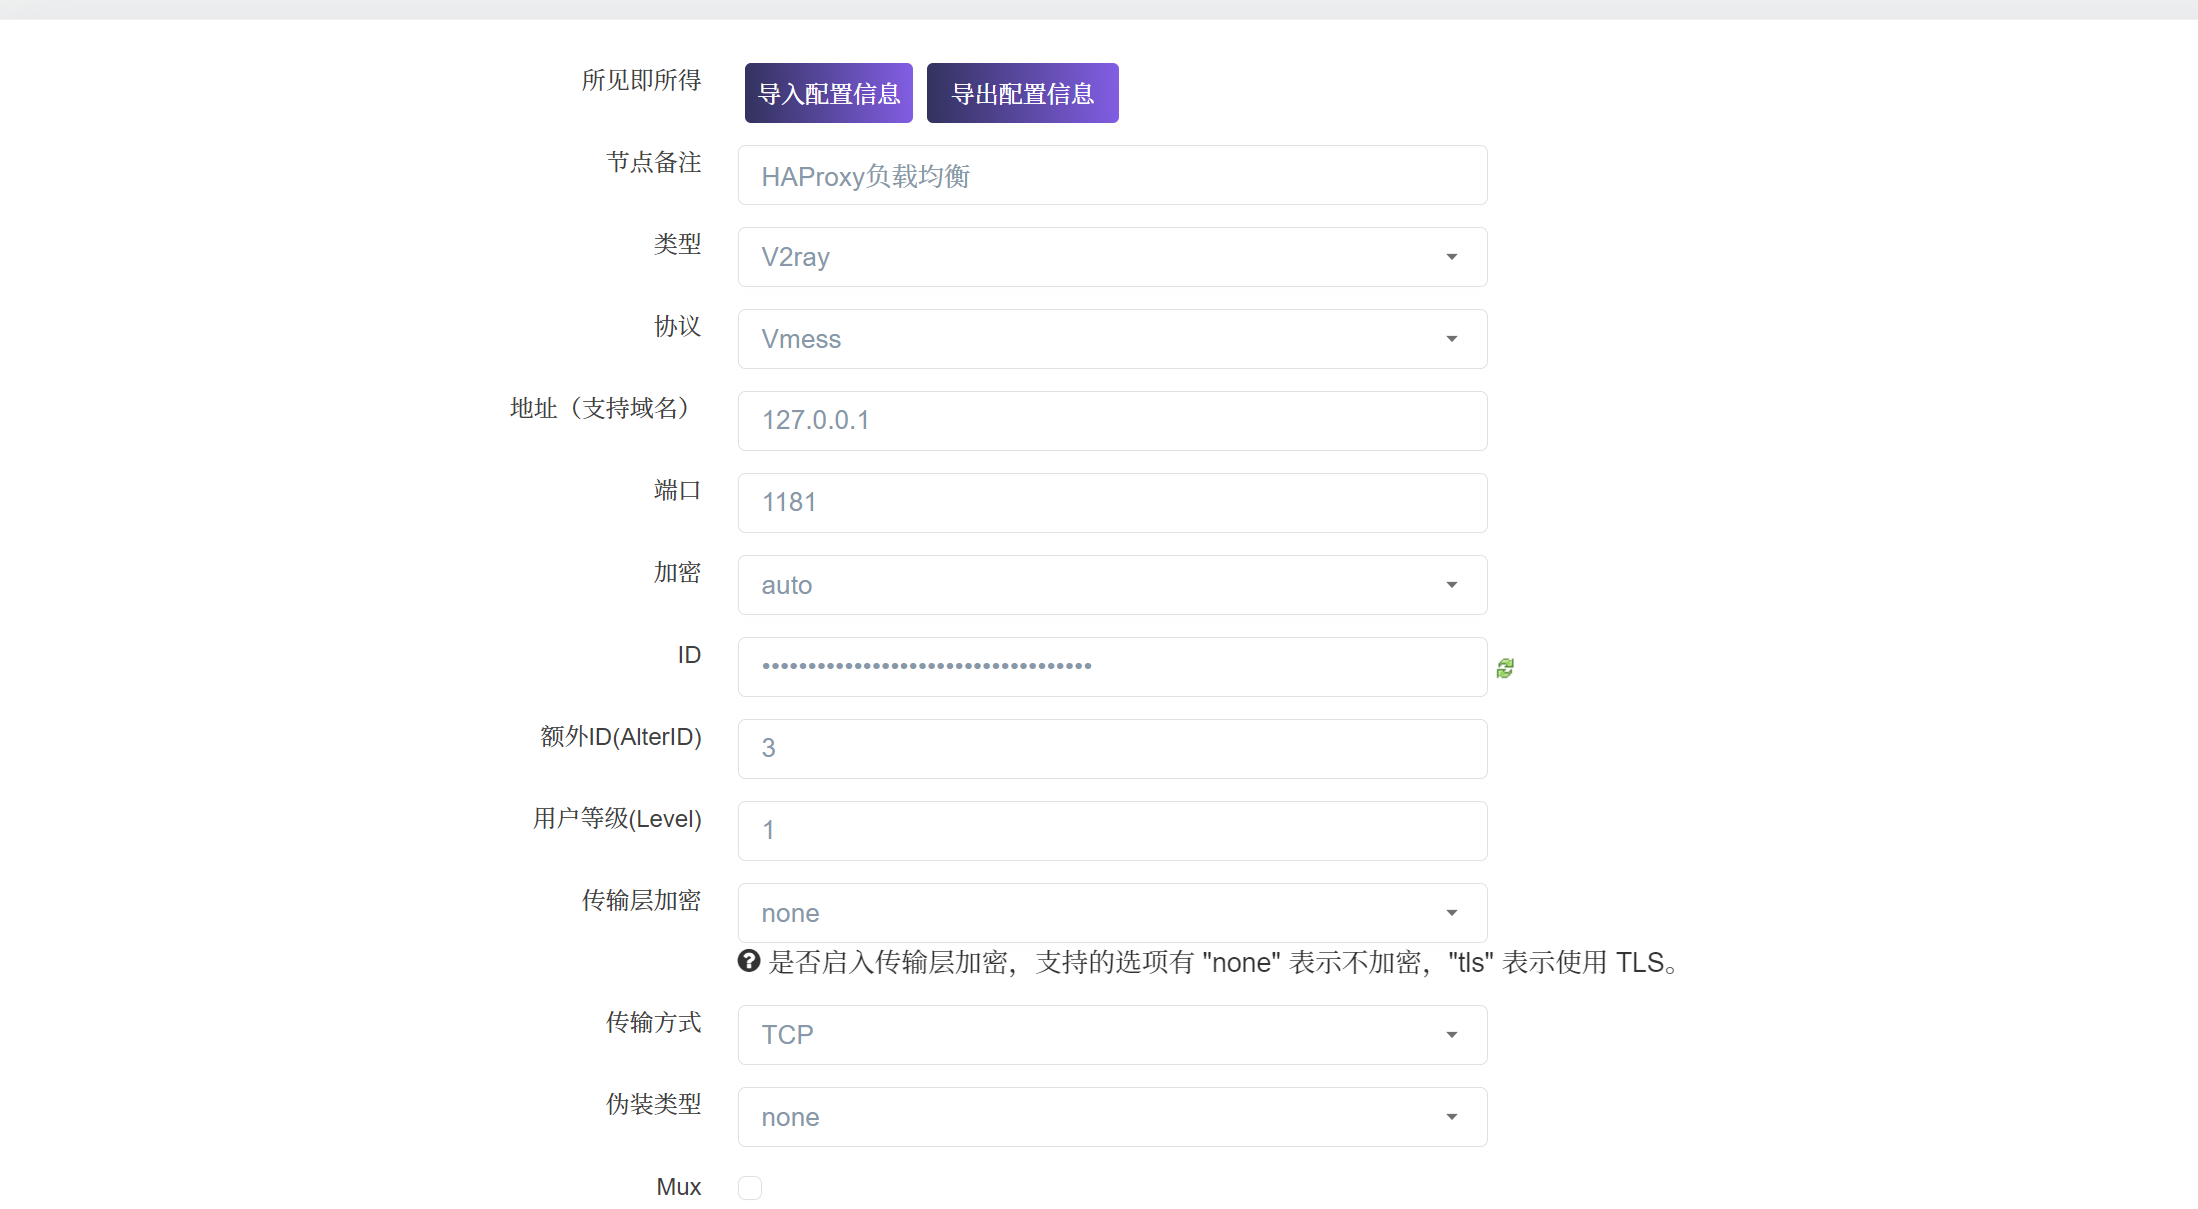Viewport: 2198px width, 1209px height.
Task: Enable the Mux checkbox
Action: tap(750, 1187)
